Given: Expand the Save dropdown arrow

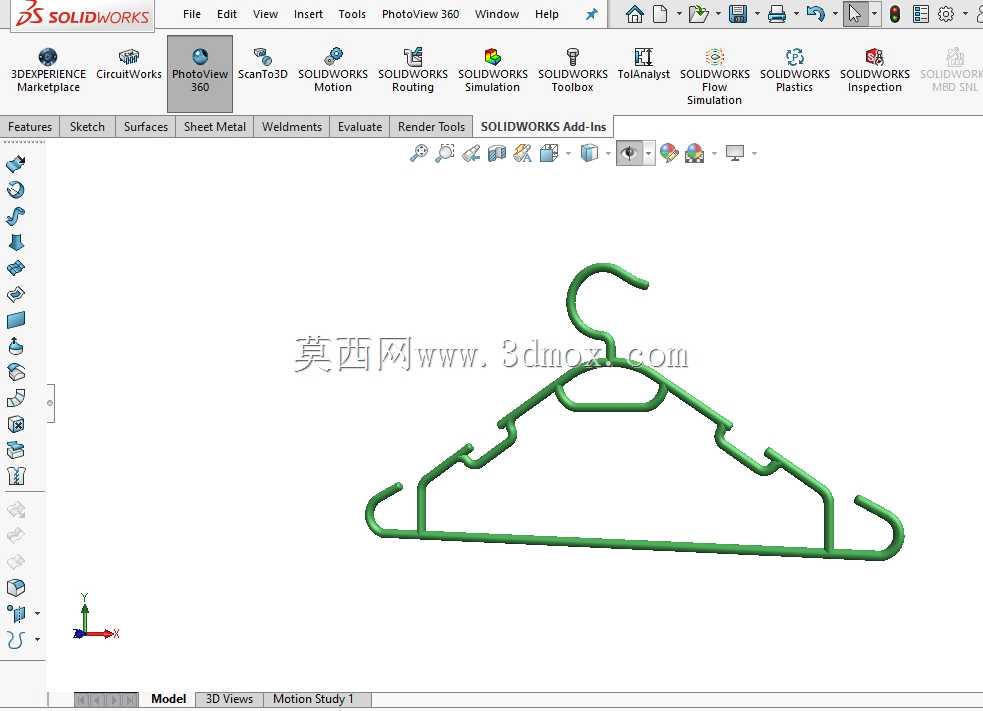Looking at the screenshot, I should pos(757,14).
